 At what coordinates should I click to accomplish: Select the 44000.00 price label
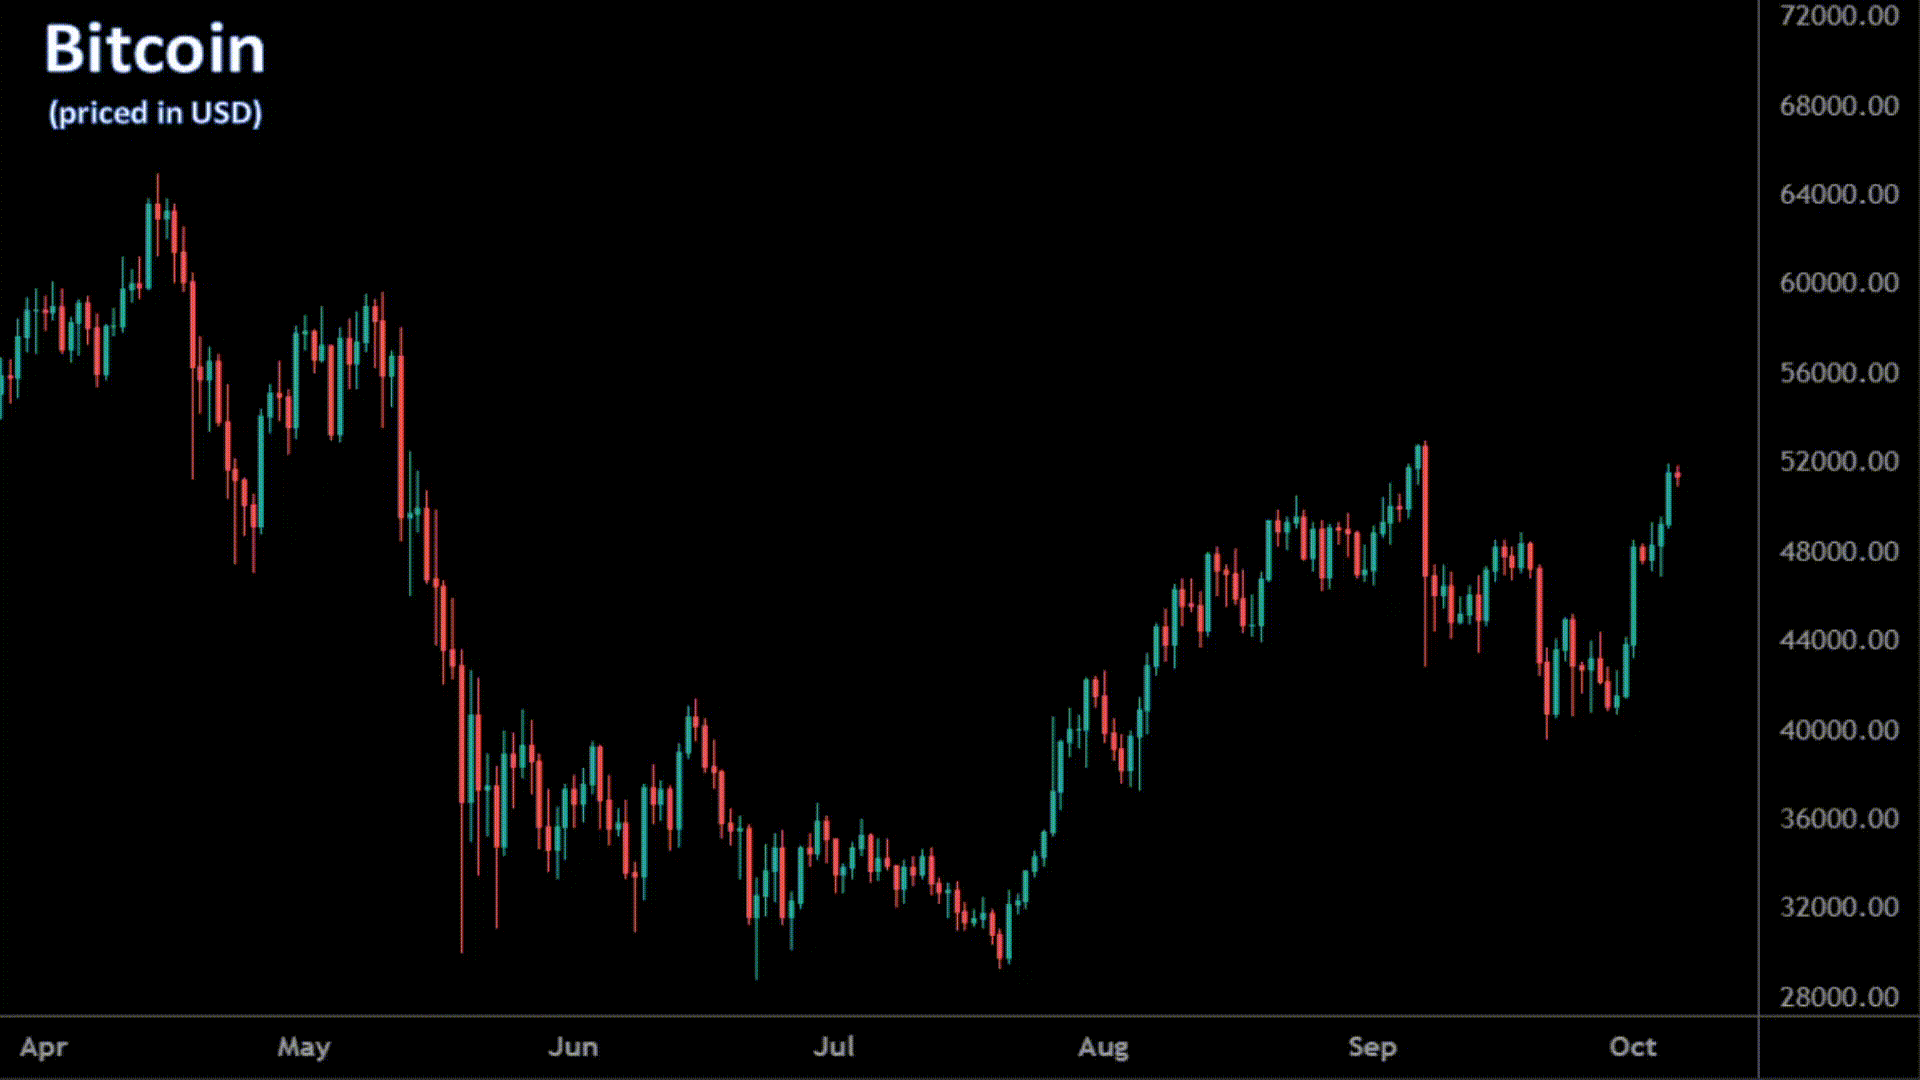coord(1839,640)
